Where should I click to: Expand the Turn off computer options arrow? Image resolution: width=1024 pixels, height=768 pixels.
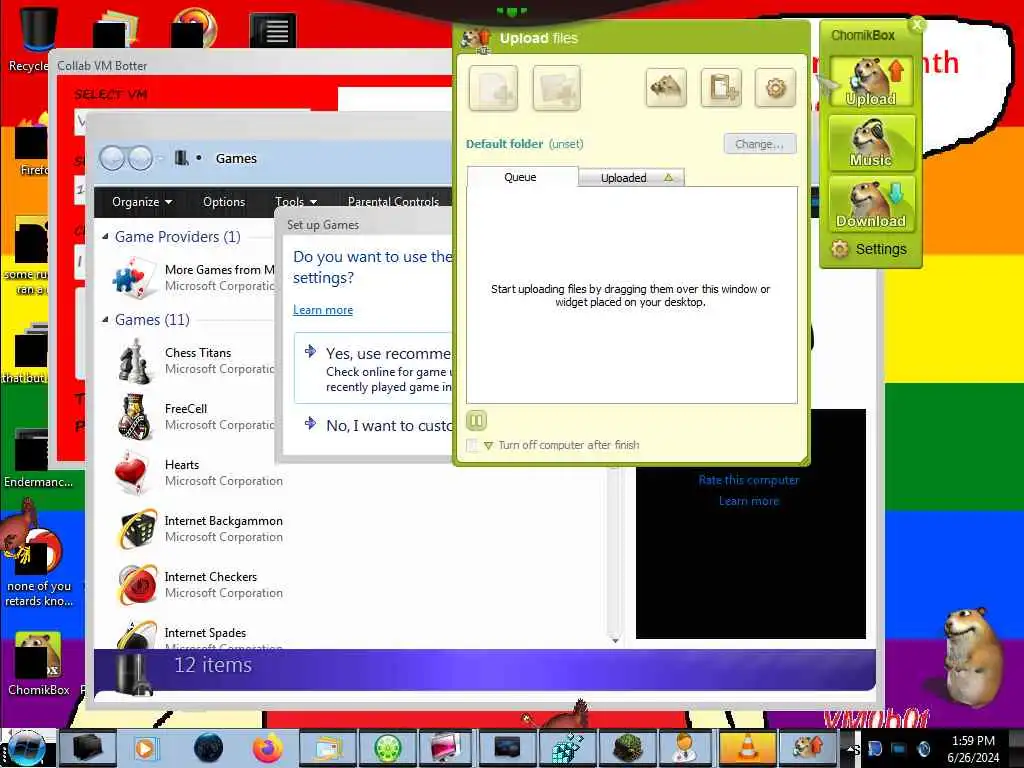pyautogui.click(x=488, y=445)
